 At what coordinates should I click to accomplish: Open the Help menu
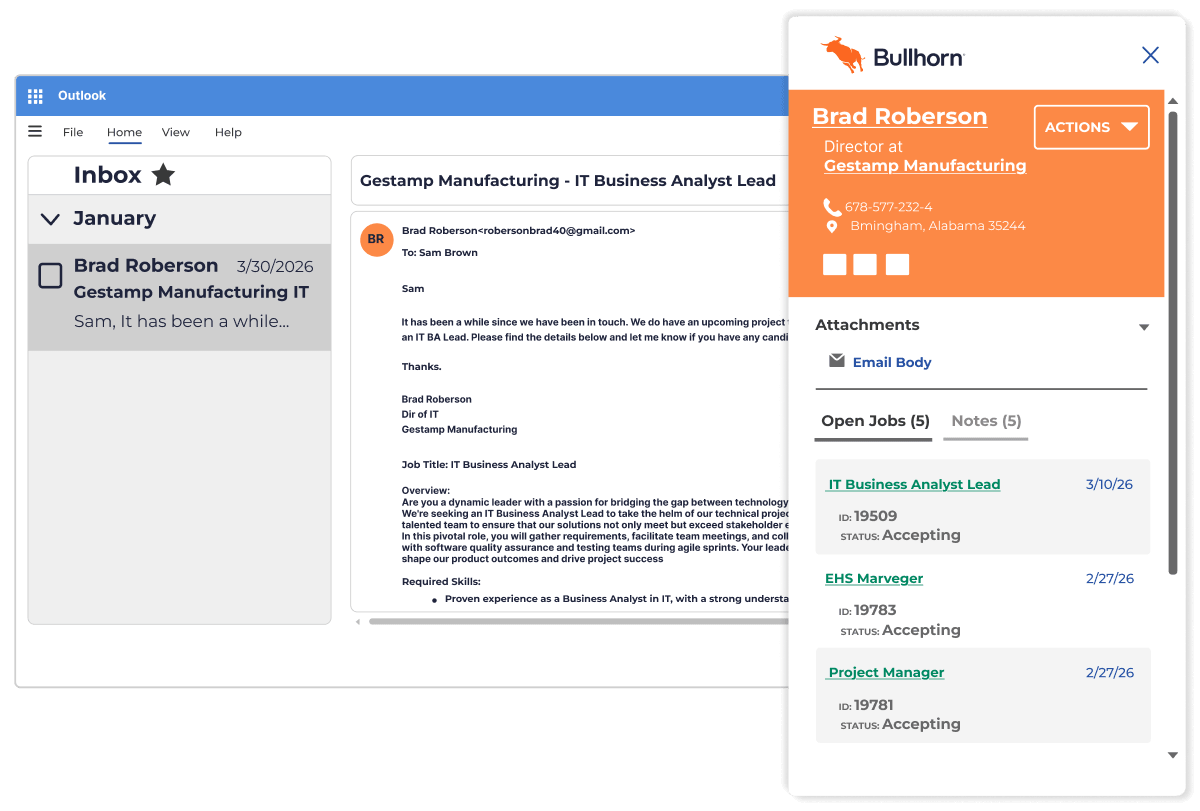[x=228, y=132]
